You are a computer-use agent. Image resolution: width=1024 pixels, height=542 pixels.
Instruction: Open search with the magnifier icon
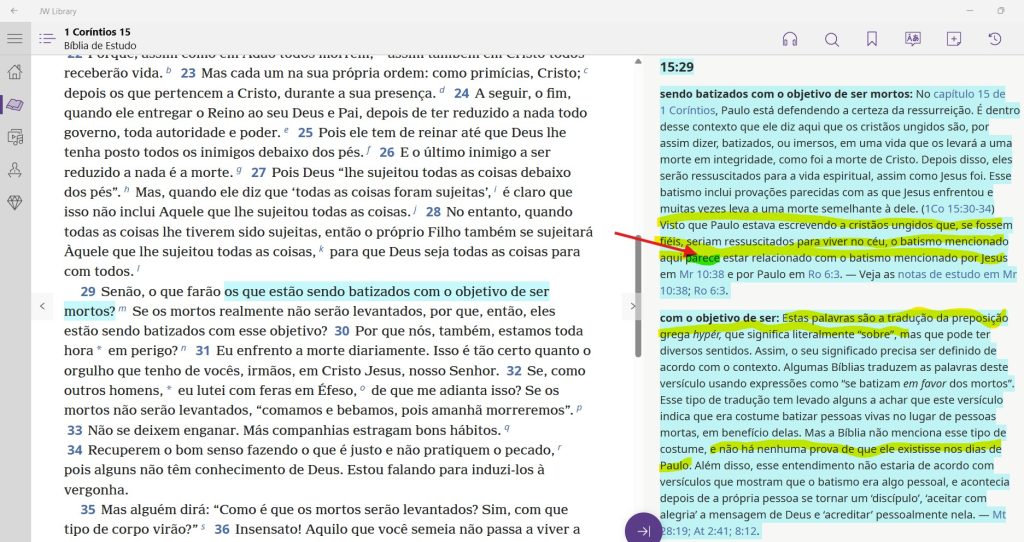831,39
